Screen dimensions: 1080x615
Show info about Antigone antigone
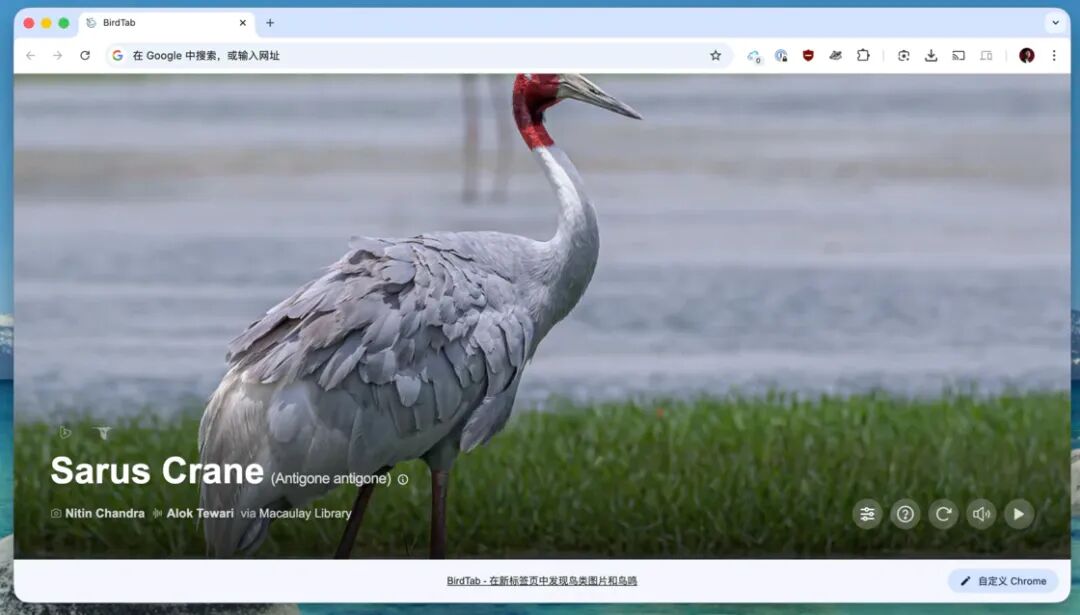[x=403, y=479]
